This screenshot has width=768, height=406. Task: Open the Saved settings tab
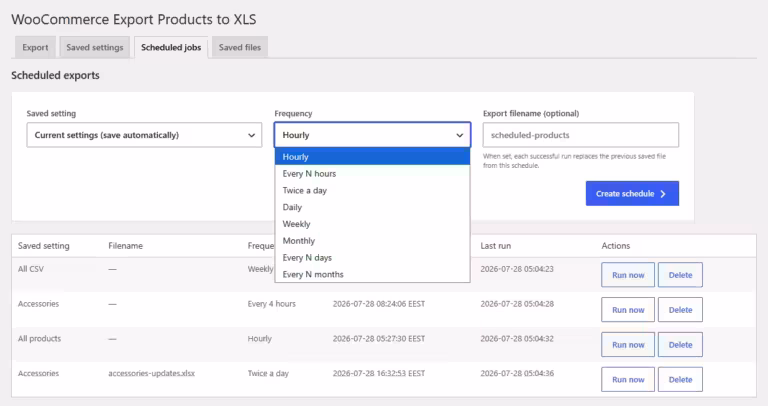95,48
